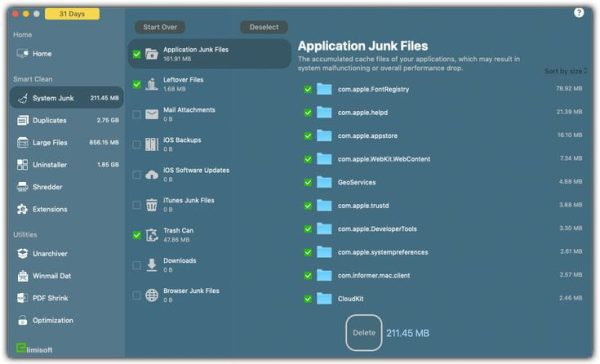Screen dimensions: 600x364
Task: Click the iOS Software Updates cloud icon
Action: (152, 175)
